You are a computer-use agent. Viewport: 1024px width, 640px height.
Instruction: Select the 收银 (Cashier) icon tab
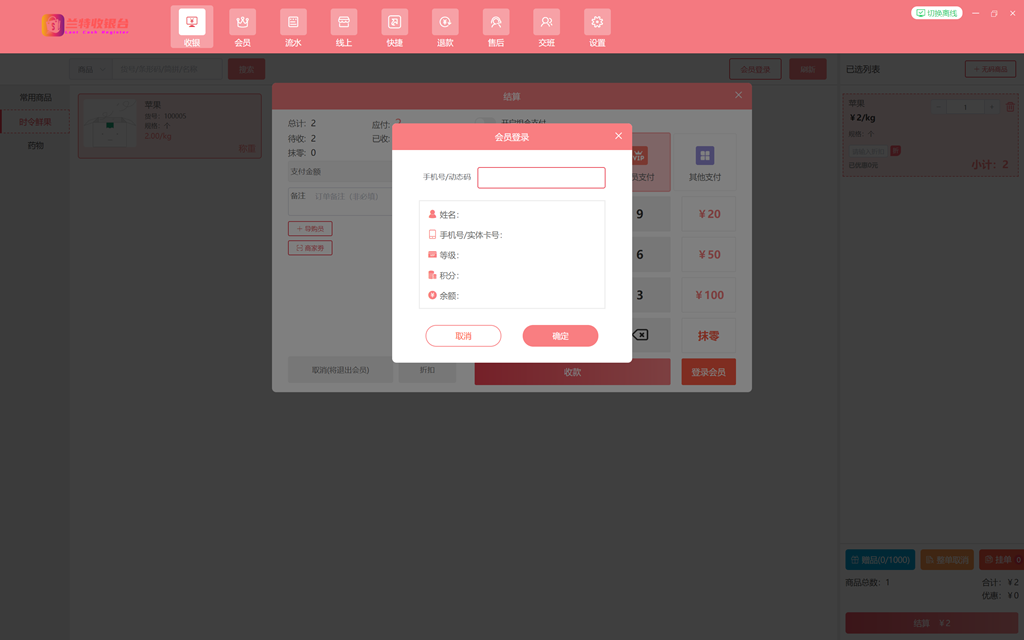click(192, 23)
